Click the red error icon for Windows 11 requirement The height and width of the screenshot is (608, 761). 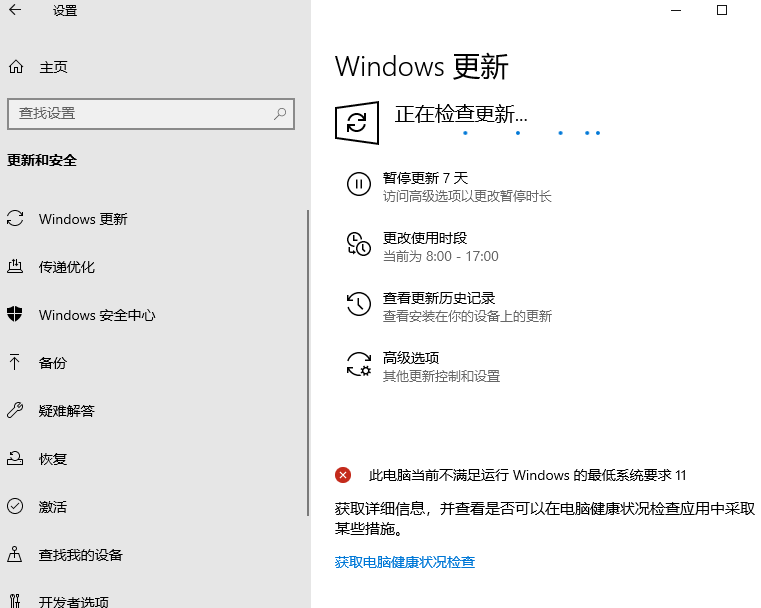click(x=343, y=475)
